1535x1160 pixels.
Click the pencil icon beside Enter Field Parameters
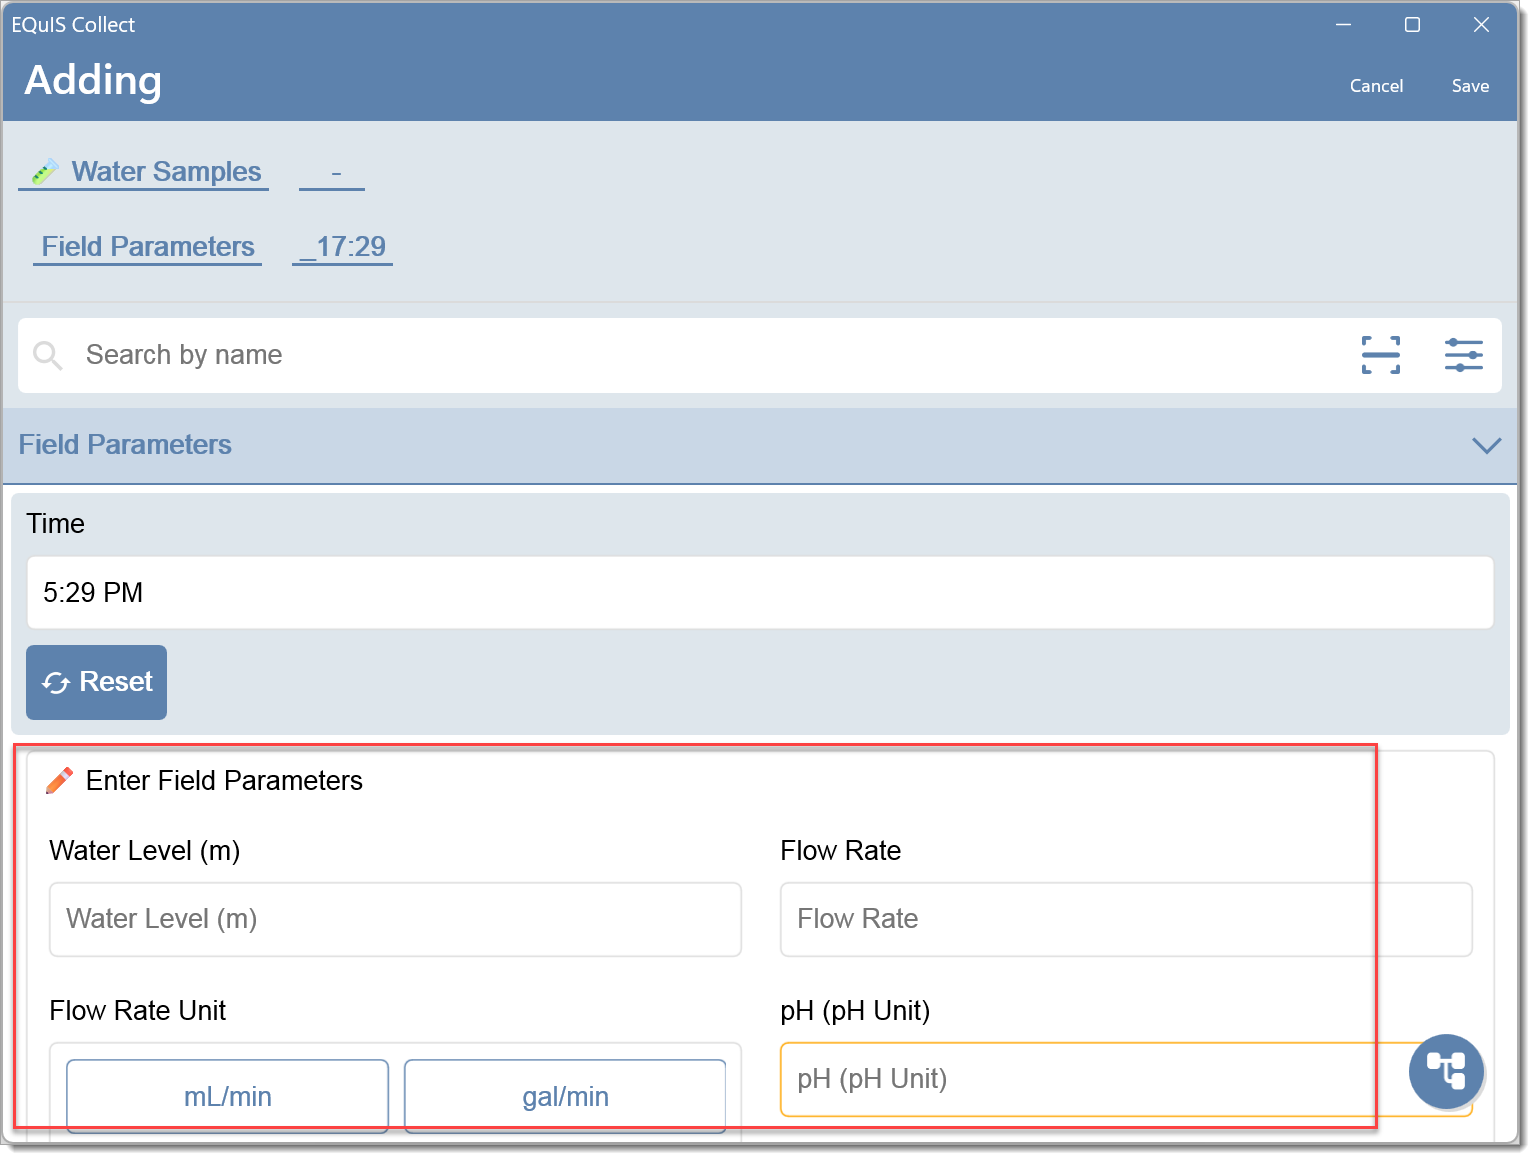tap(60, 780)
